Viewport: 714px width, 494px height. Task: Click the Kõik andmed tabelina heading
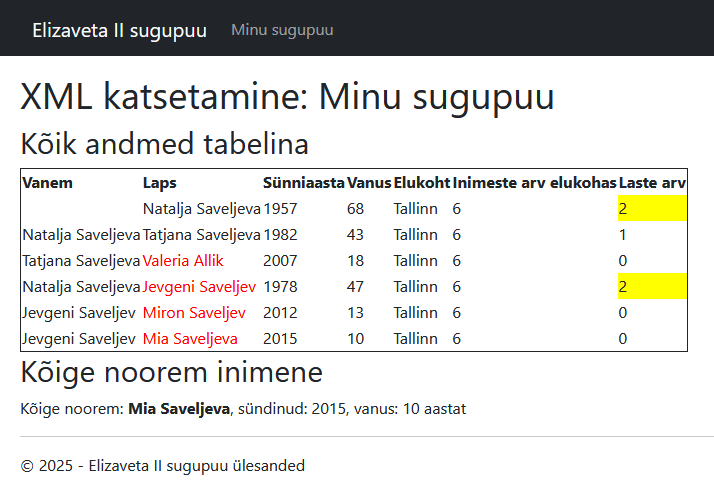(164, 144)
